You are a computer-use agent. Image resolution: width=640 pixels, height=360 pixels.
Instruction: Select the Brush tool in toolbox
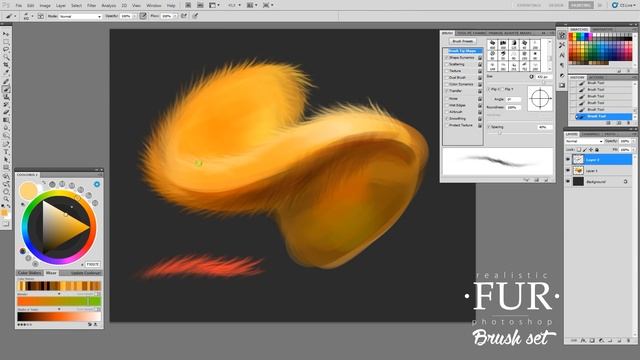click(x=6, y=90)
